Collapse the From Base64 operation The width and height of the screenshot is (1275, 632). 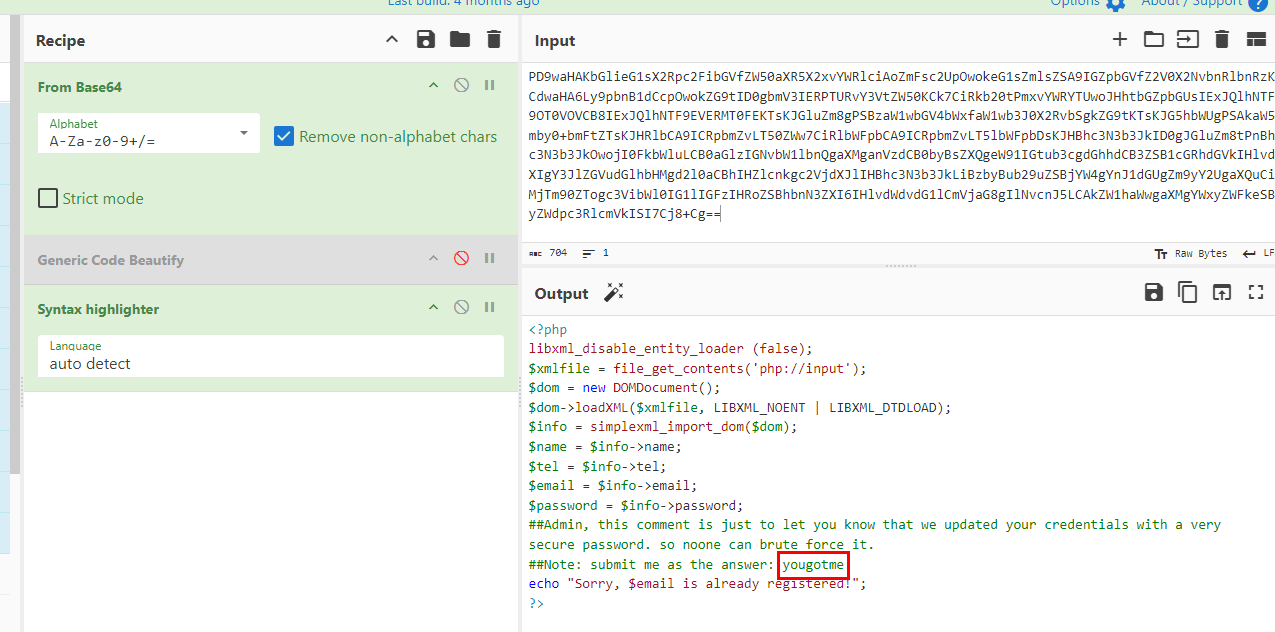tap(433, 86)
